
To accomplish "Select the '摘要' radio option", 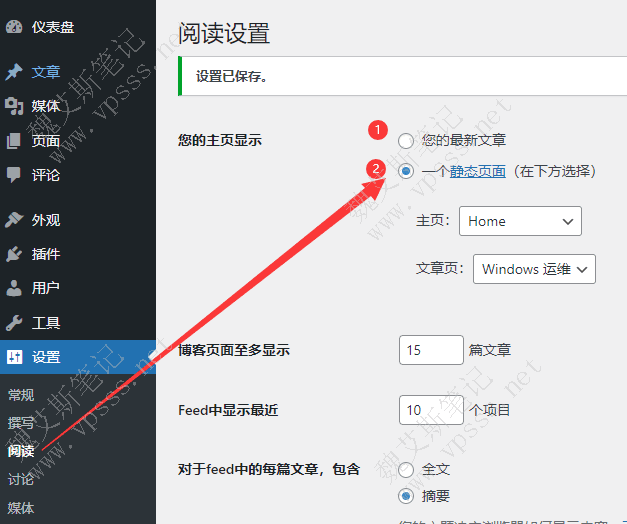I will coord(405,496).
